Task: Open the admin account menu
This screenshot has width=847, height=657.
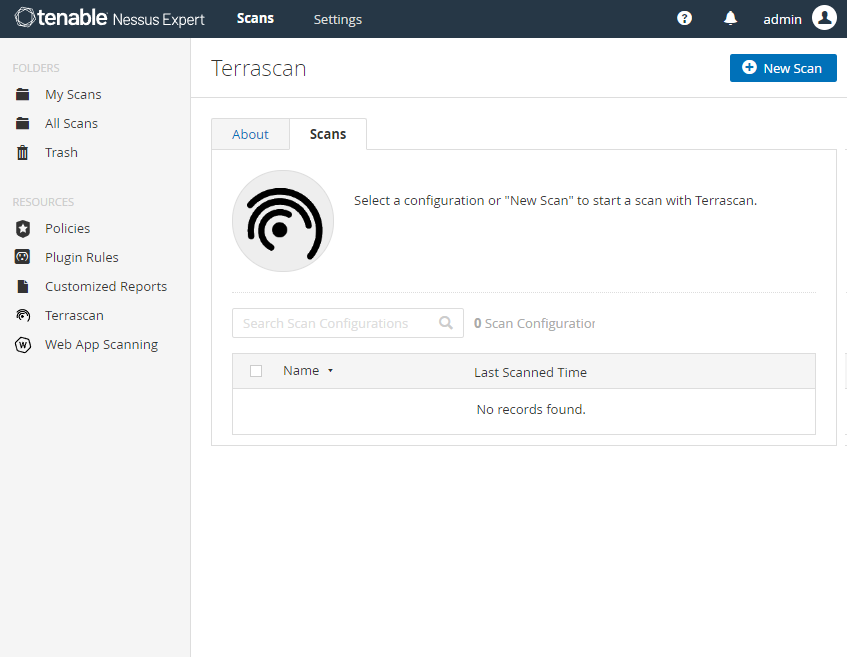Action: pos(782,19)
